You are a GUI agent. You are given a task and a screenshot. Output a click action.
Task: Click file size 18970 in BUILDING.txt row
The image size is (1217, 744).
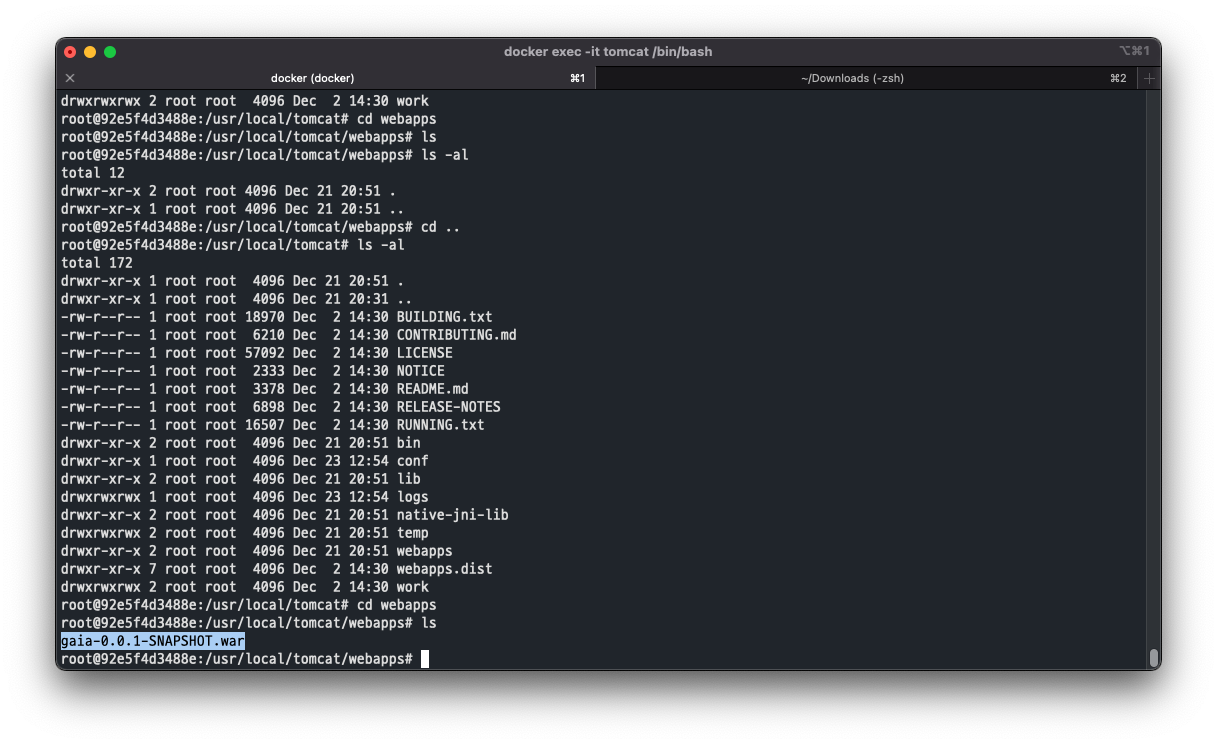pos(265,317)
